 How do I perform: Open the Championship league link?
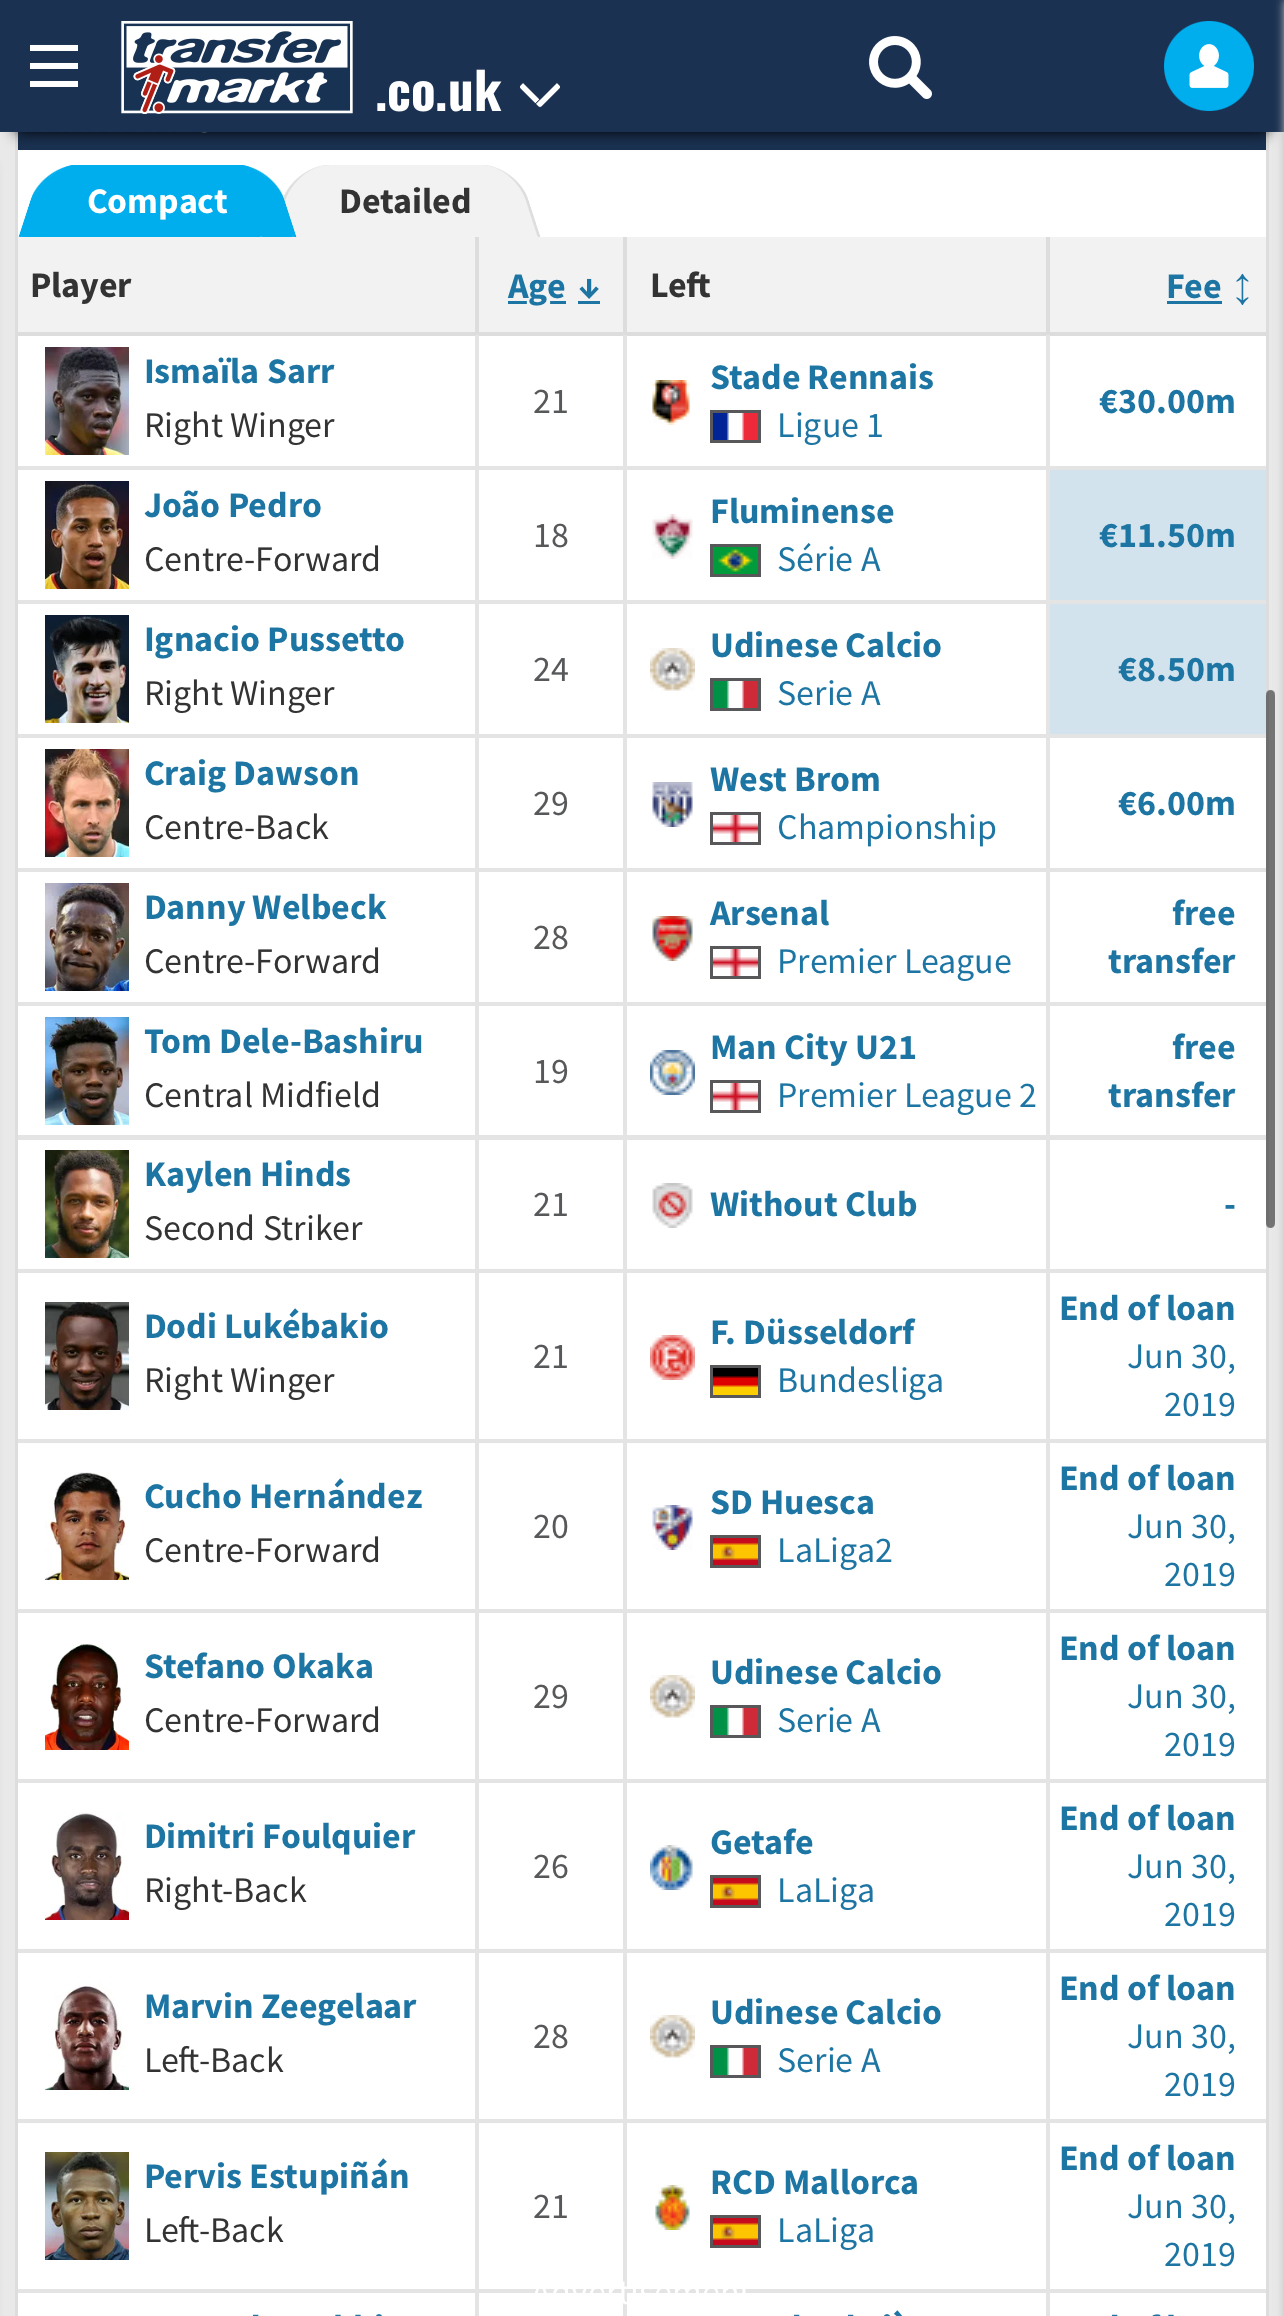[886, 828]
